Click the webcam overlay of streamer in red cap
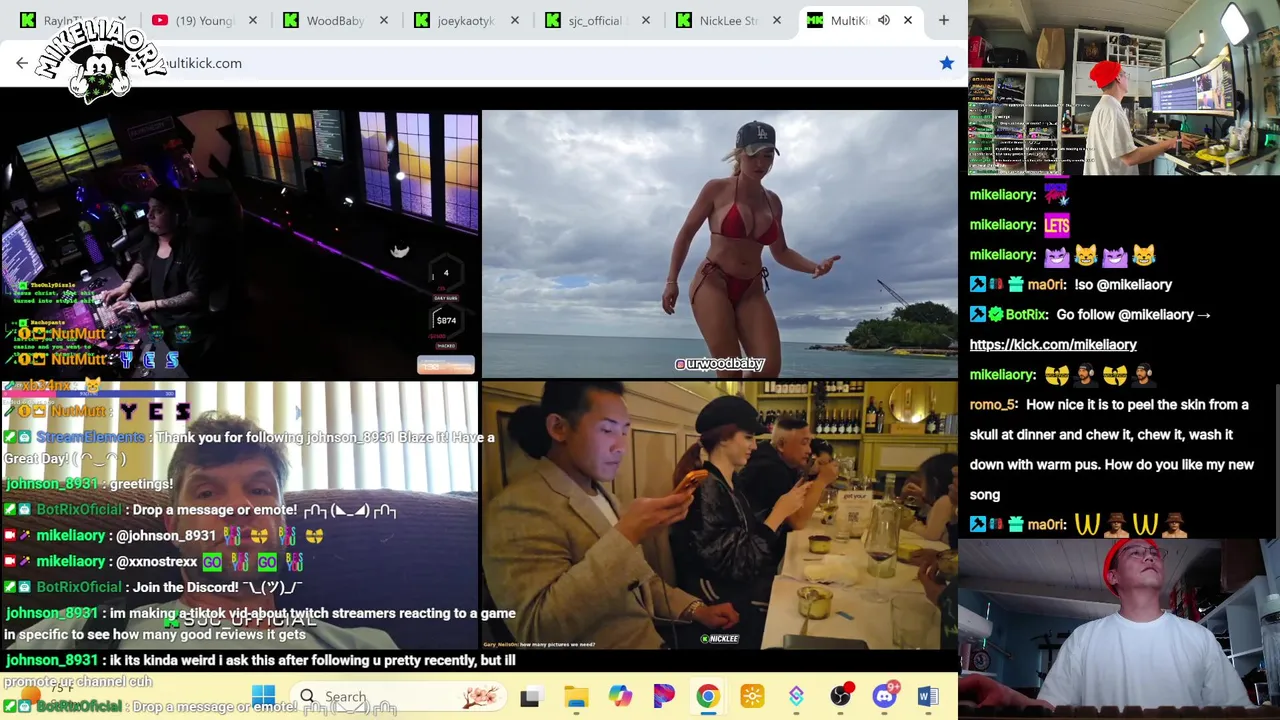1280x720 pixels. [x=1120, y=630]
